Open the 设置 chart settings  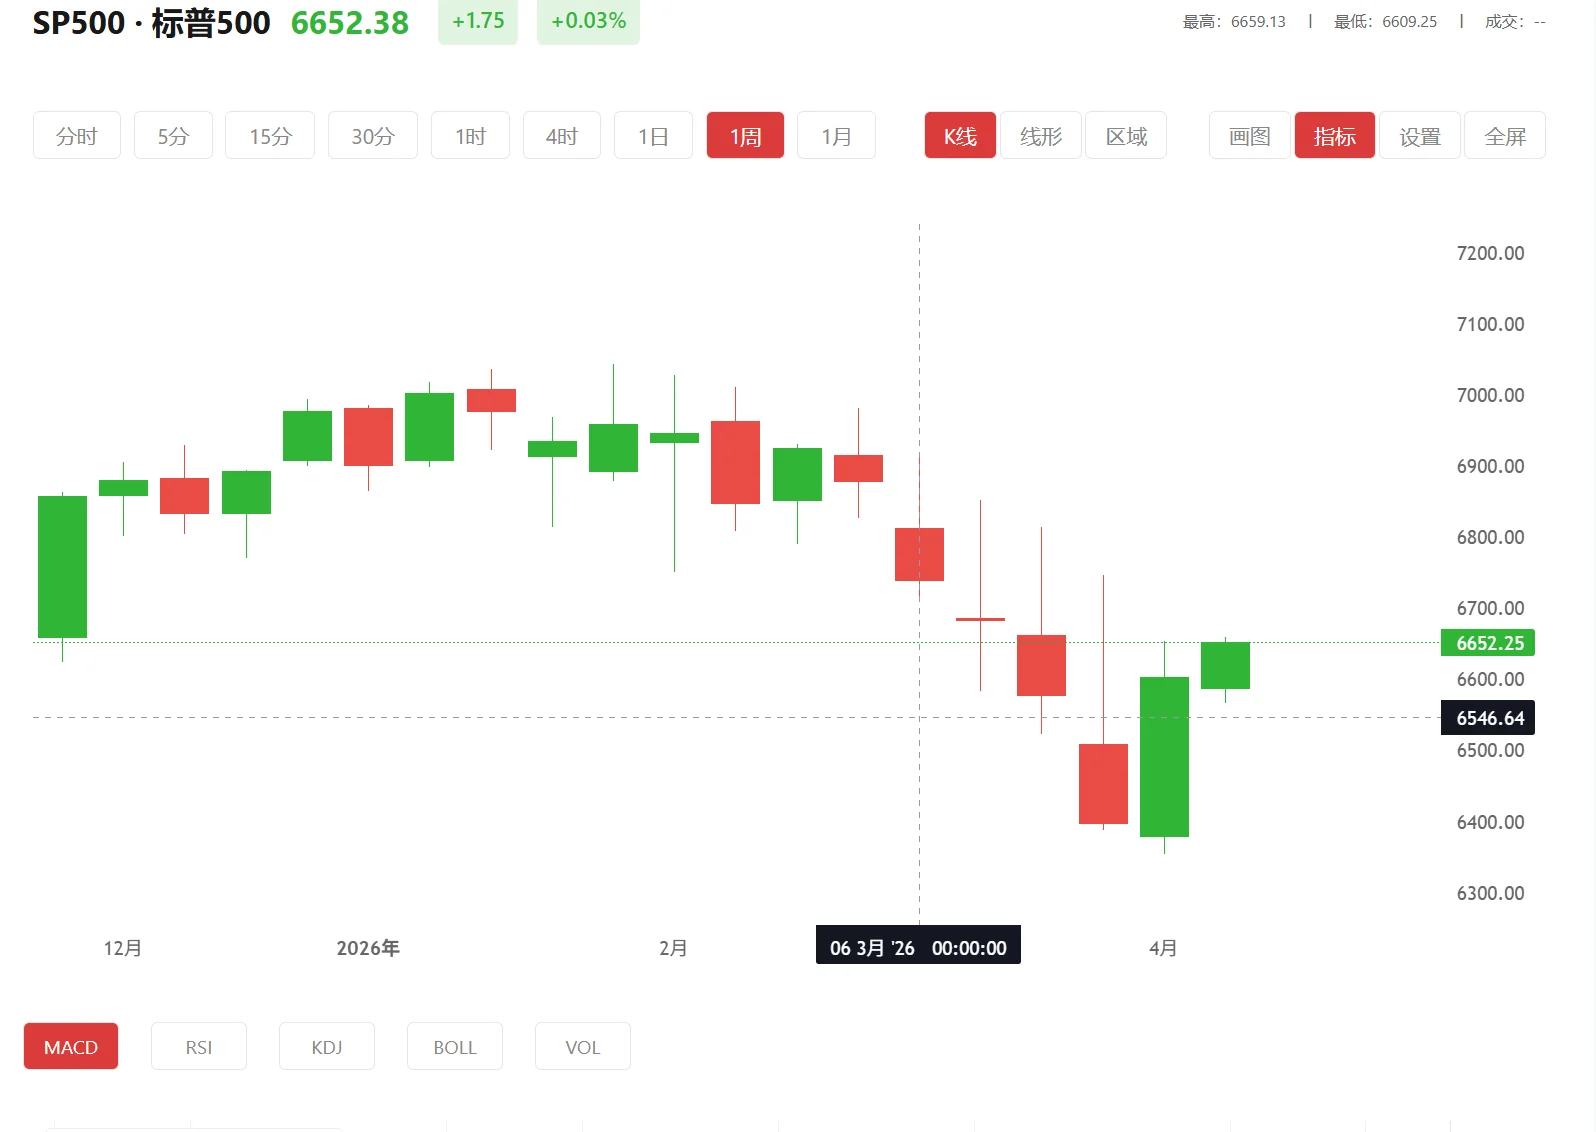point(1420,136)
